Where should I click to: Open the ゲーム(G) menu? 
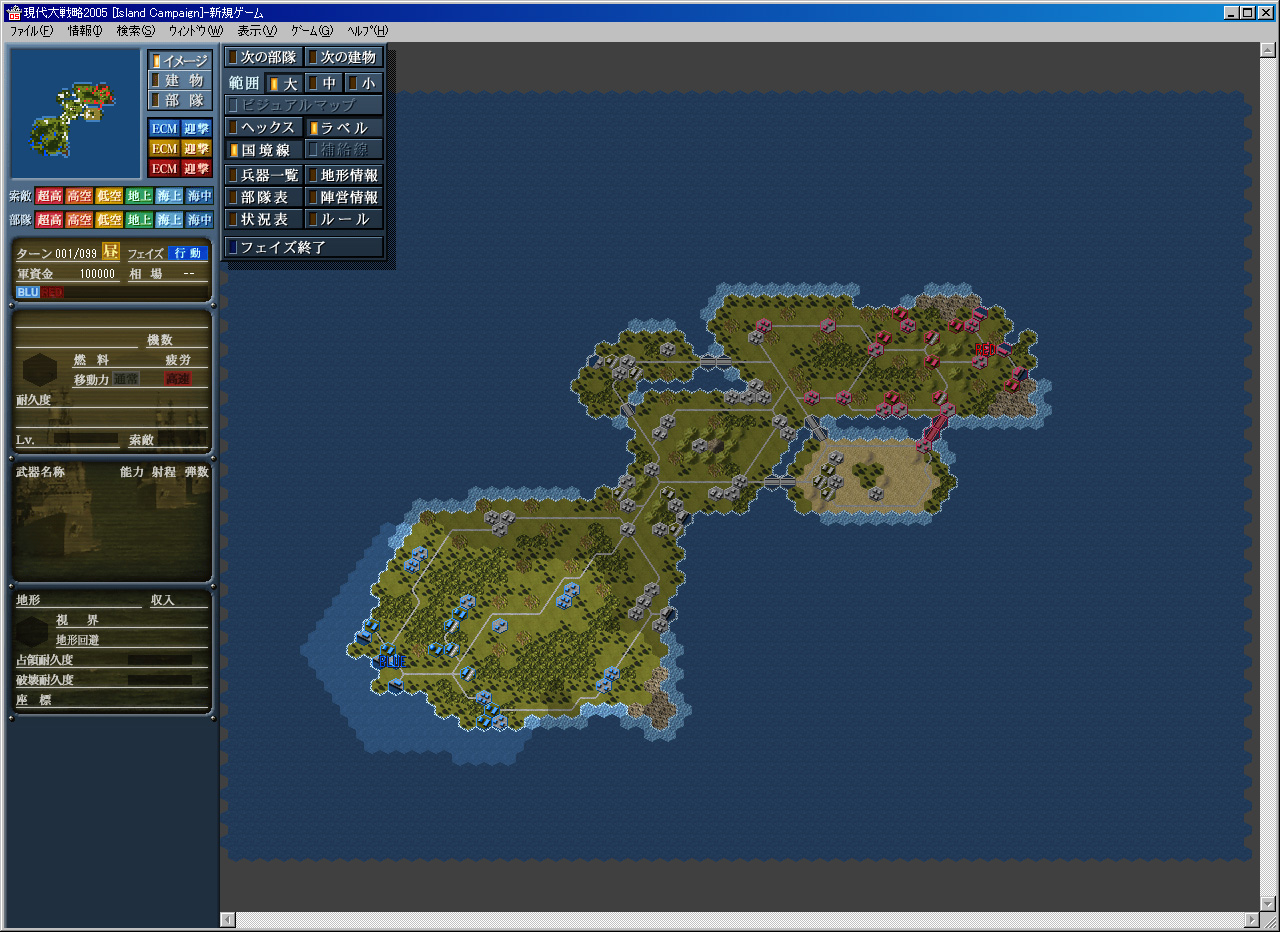(312, 31)
